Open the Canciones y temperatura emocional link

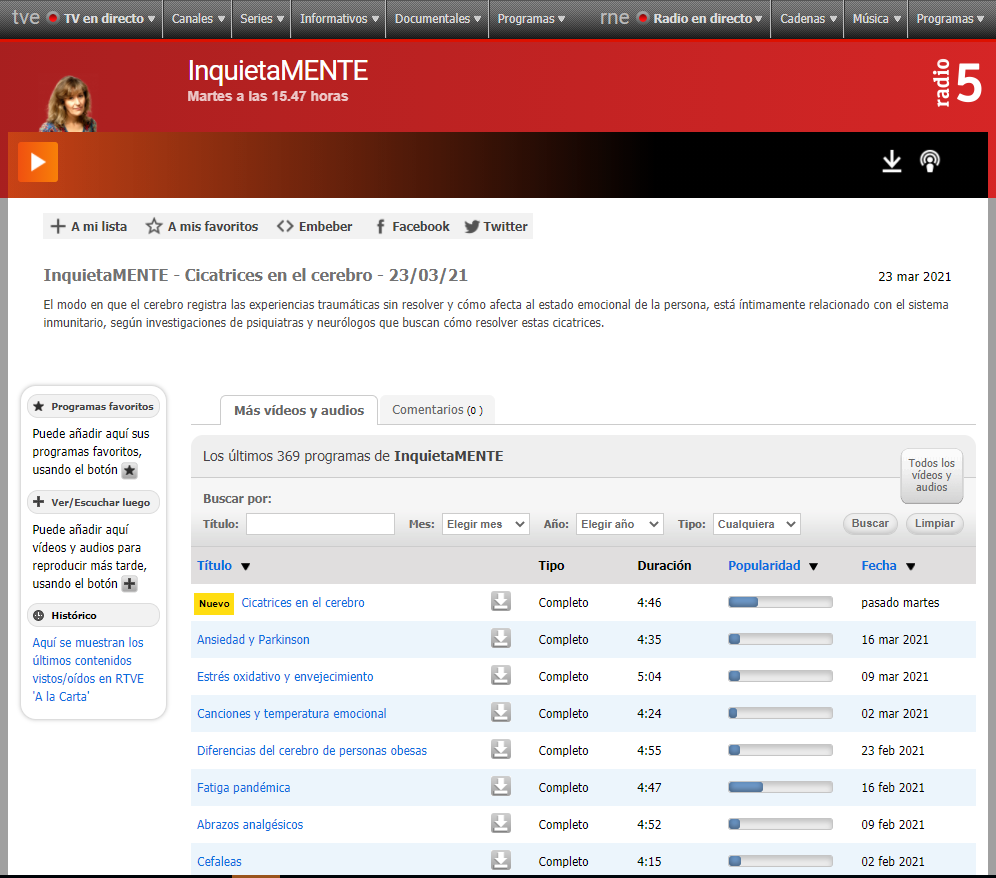point(292,713)
